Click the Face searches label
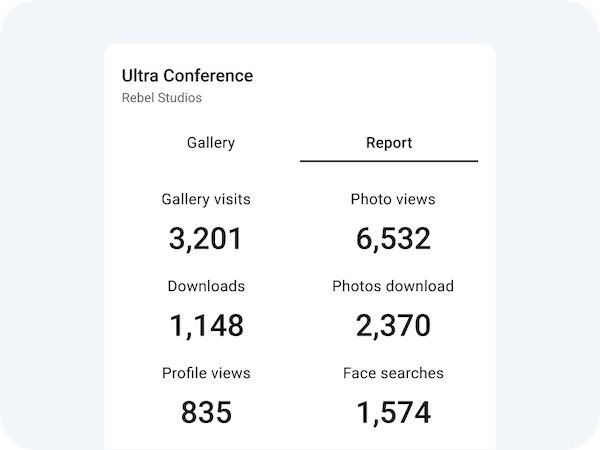600x450 pixels. pos(393,373)
